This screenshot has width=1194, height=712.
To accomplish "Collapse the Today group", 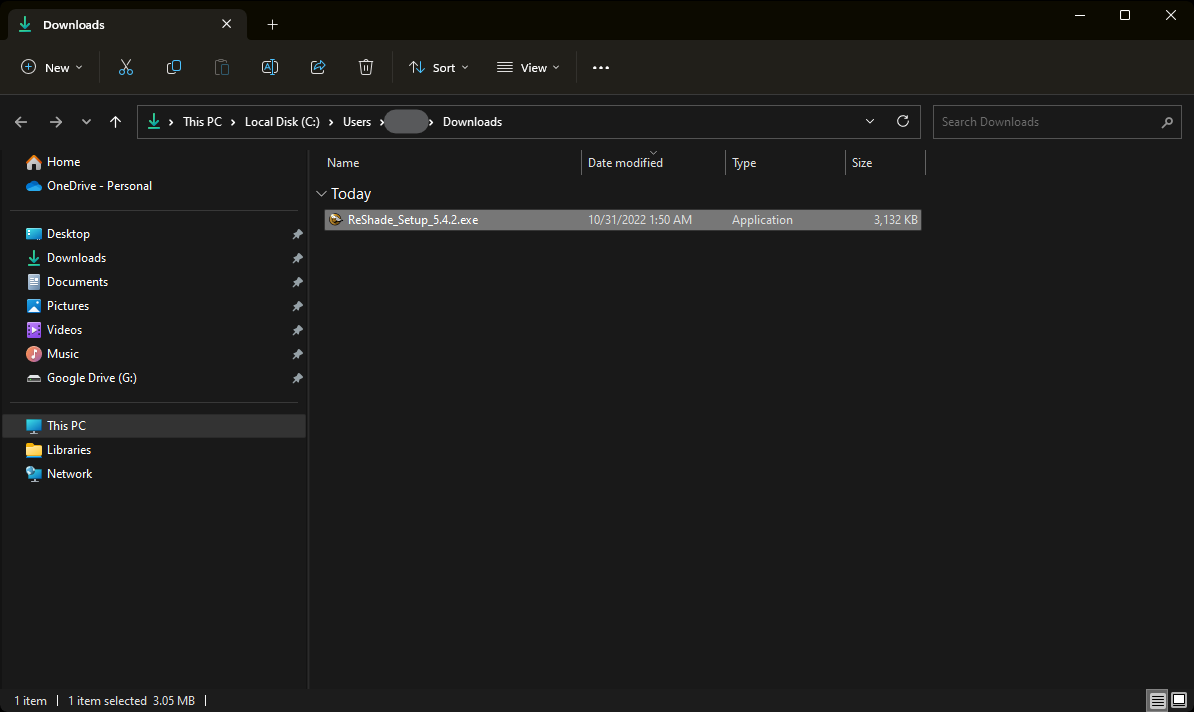I will tap(321, 194).
